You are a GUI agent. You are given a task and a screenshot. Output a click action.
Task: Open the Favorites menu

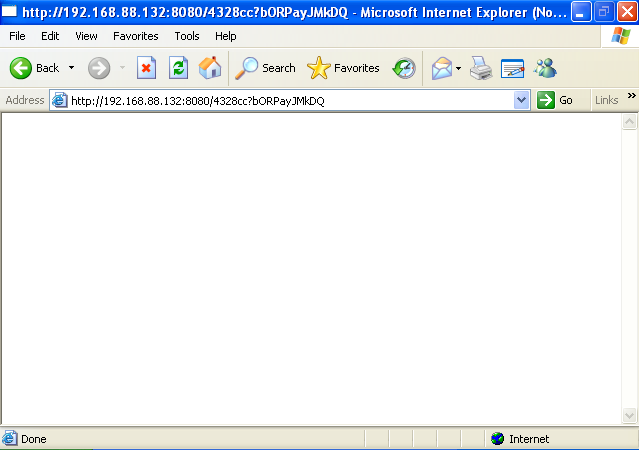coord(136,36)
